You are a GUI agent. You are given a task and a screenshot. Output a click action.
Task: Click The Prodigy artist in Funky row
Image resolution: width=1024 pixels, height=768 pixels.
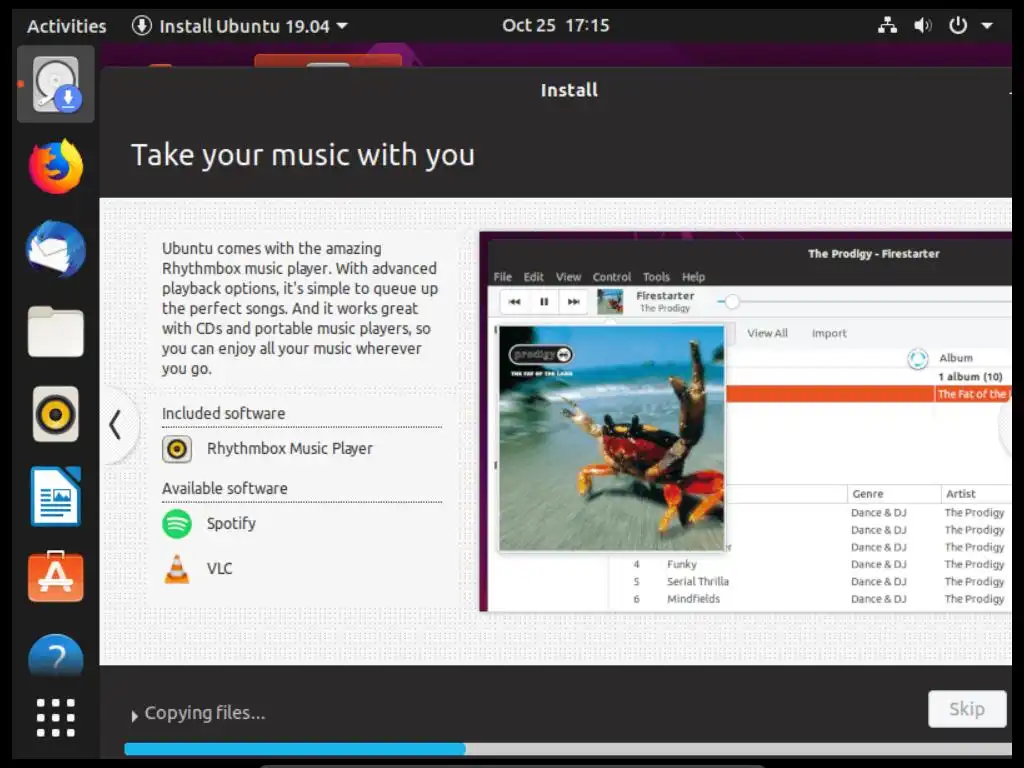[x=974, y=564]
